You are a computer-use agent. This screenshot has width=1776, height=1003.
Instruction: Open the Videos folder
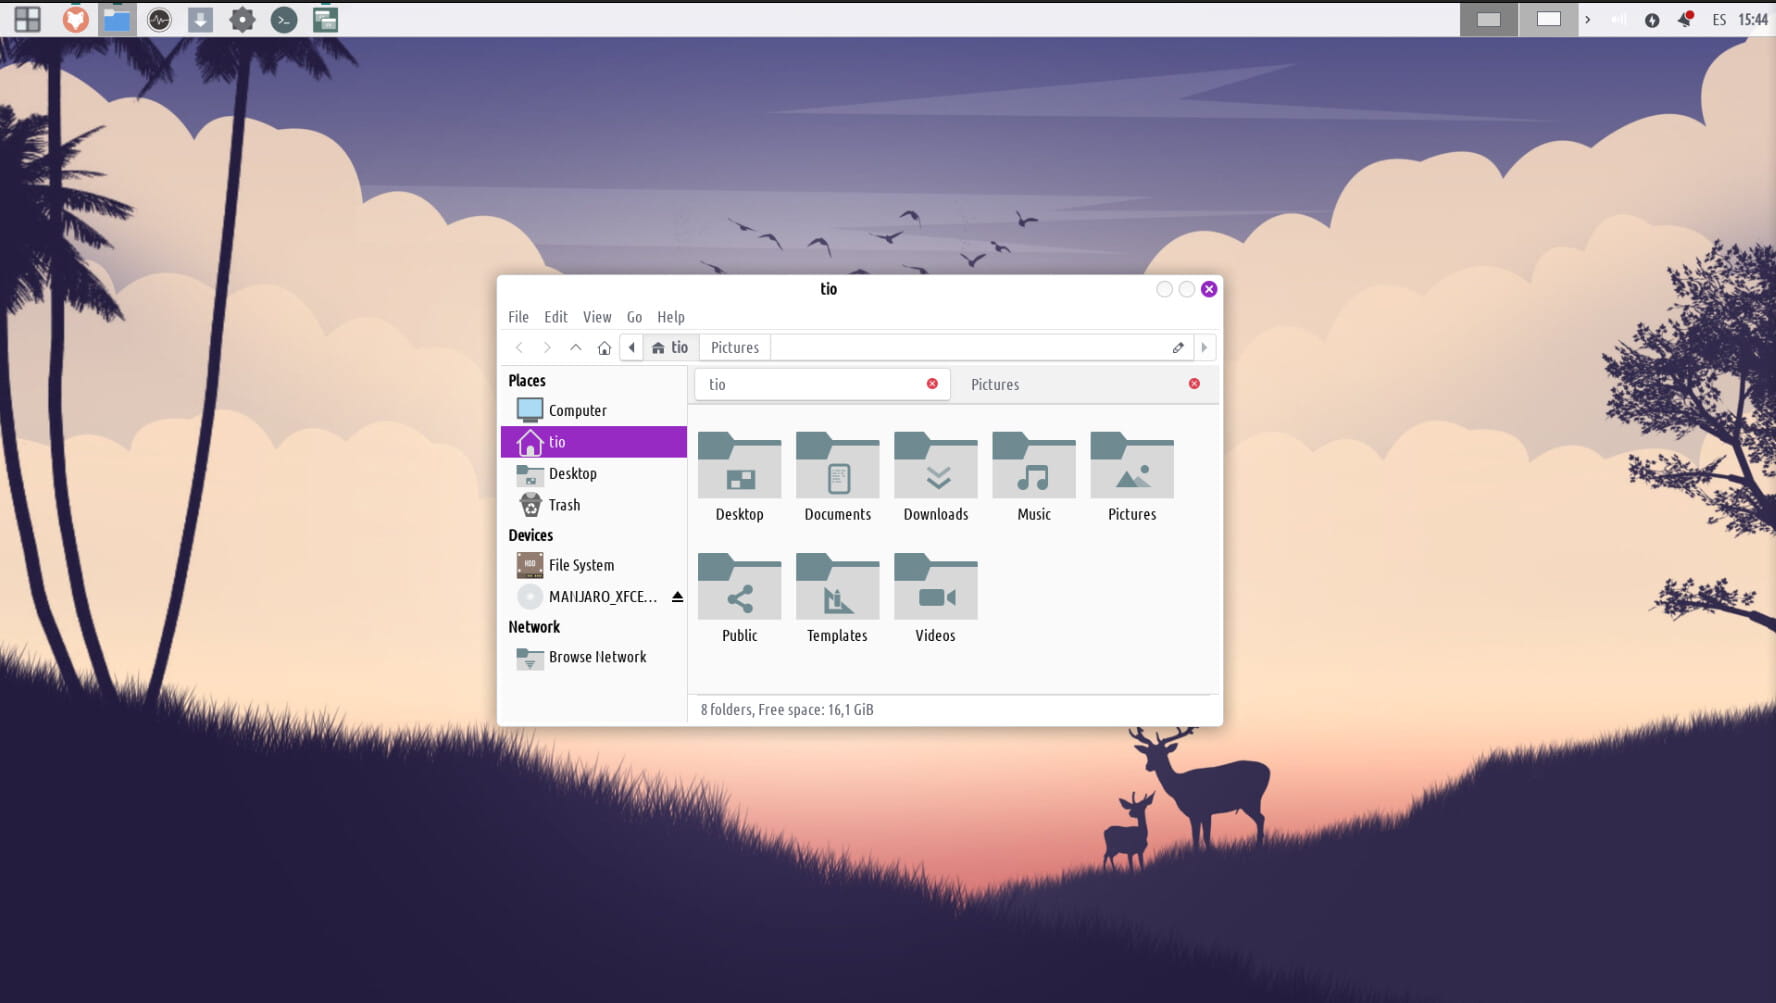(x=935, y=588)
